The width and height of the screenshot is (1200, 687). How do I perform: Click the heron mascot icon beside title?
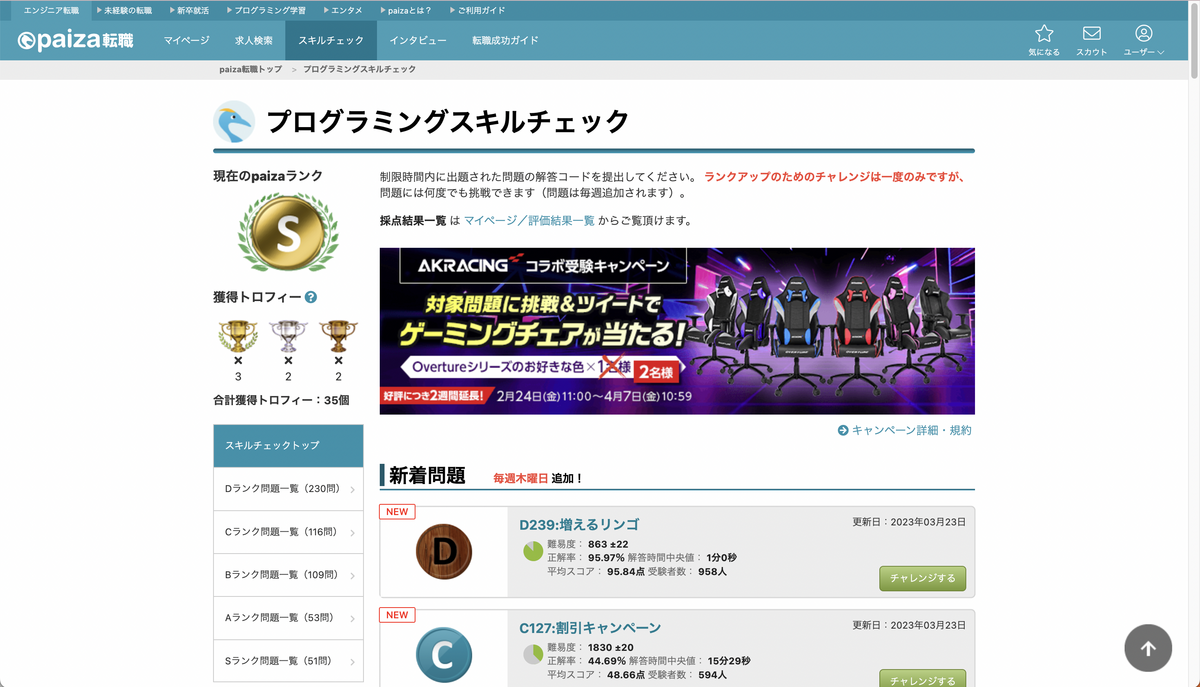[x=234, y=122]
